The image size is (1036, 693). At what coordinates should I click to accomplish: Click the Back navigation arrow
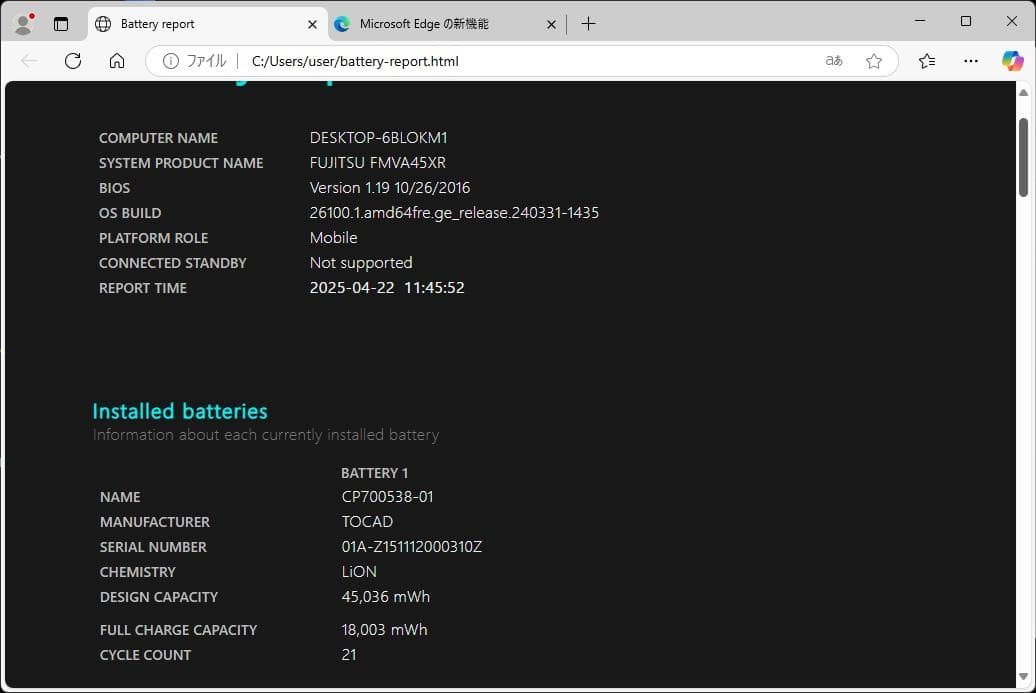(29, 60)
